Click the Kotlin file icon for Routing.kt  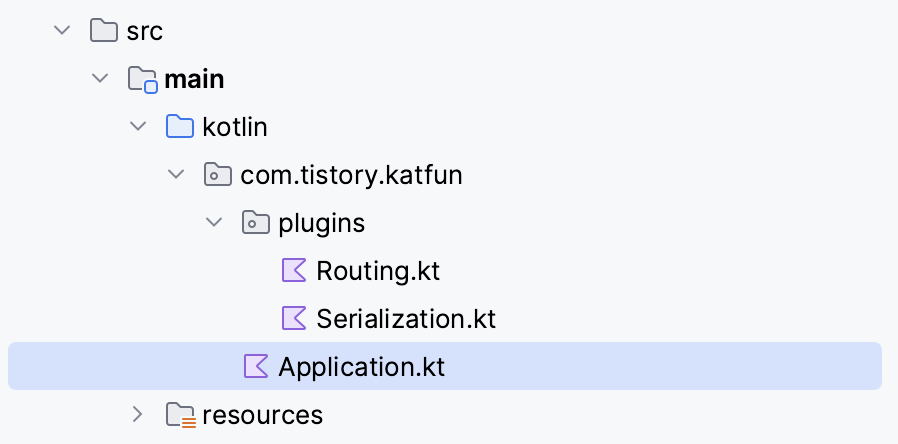pos(294,270)
